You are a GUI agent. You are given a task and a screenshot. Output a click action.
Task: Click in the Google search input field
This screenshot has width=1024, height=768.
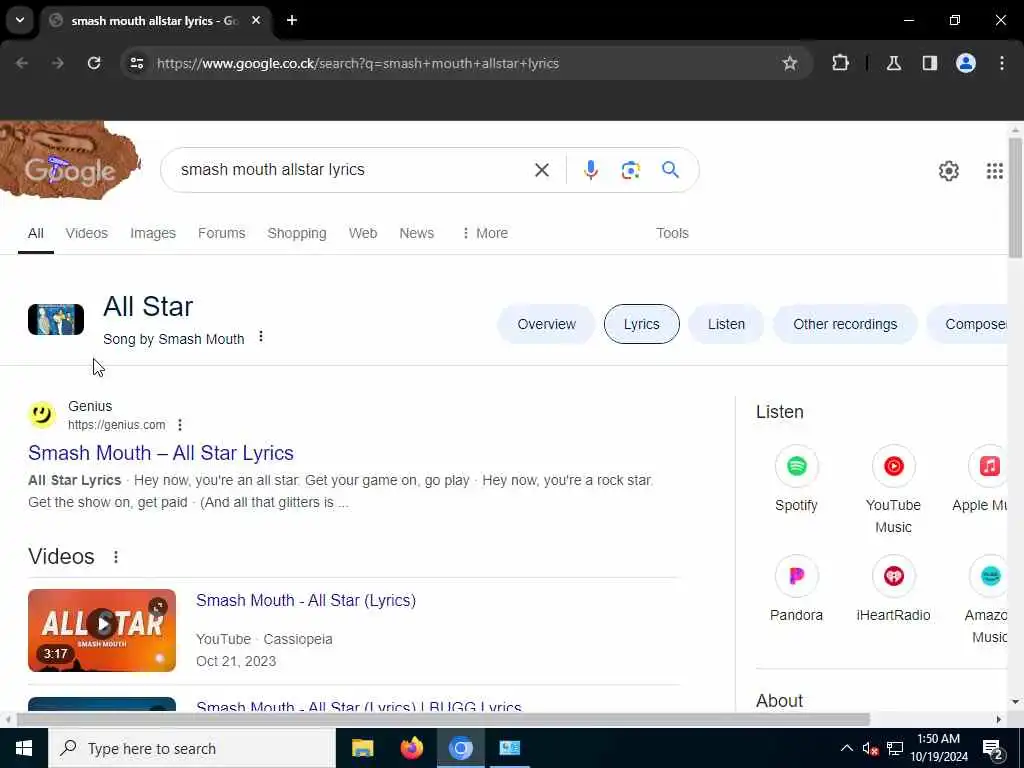pyautogui.click(x=353, y=170)
